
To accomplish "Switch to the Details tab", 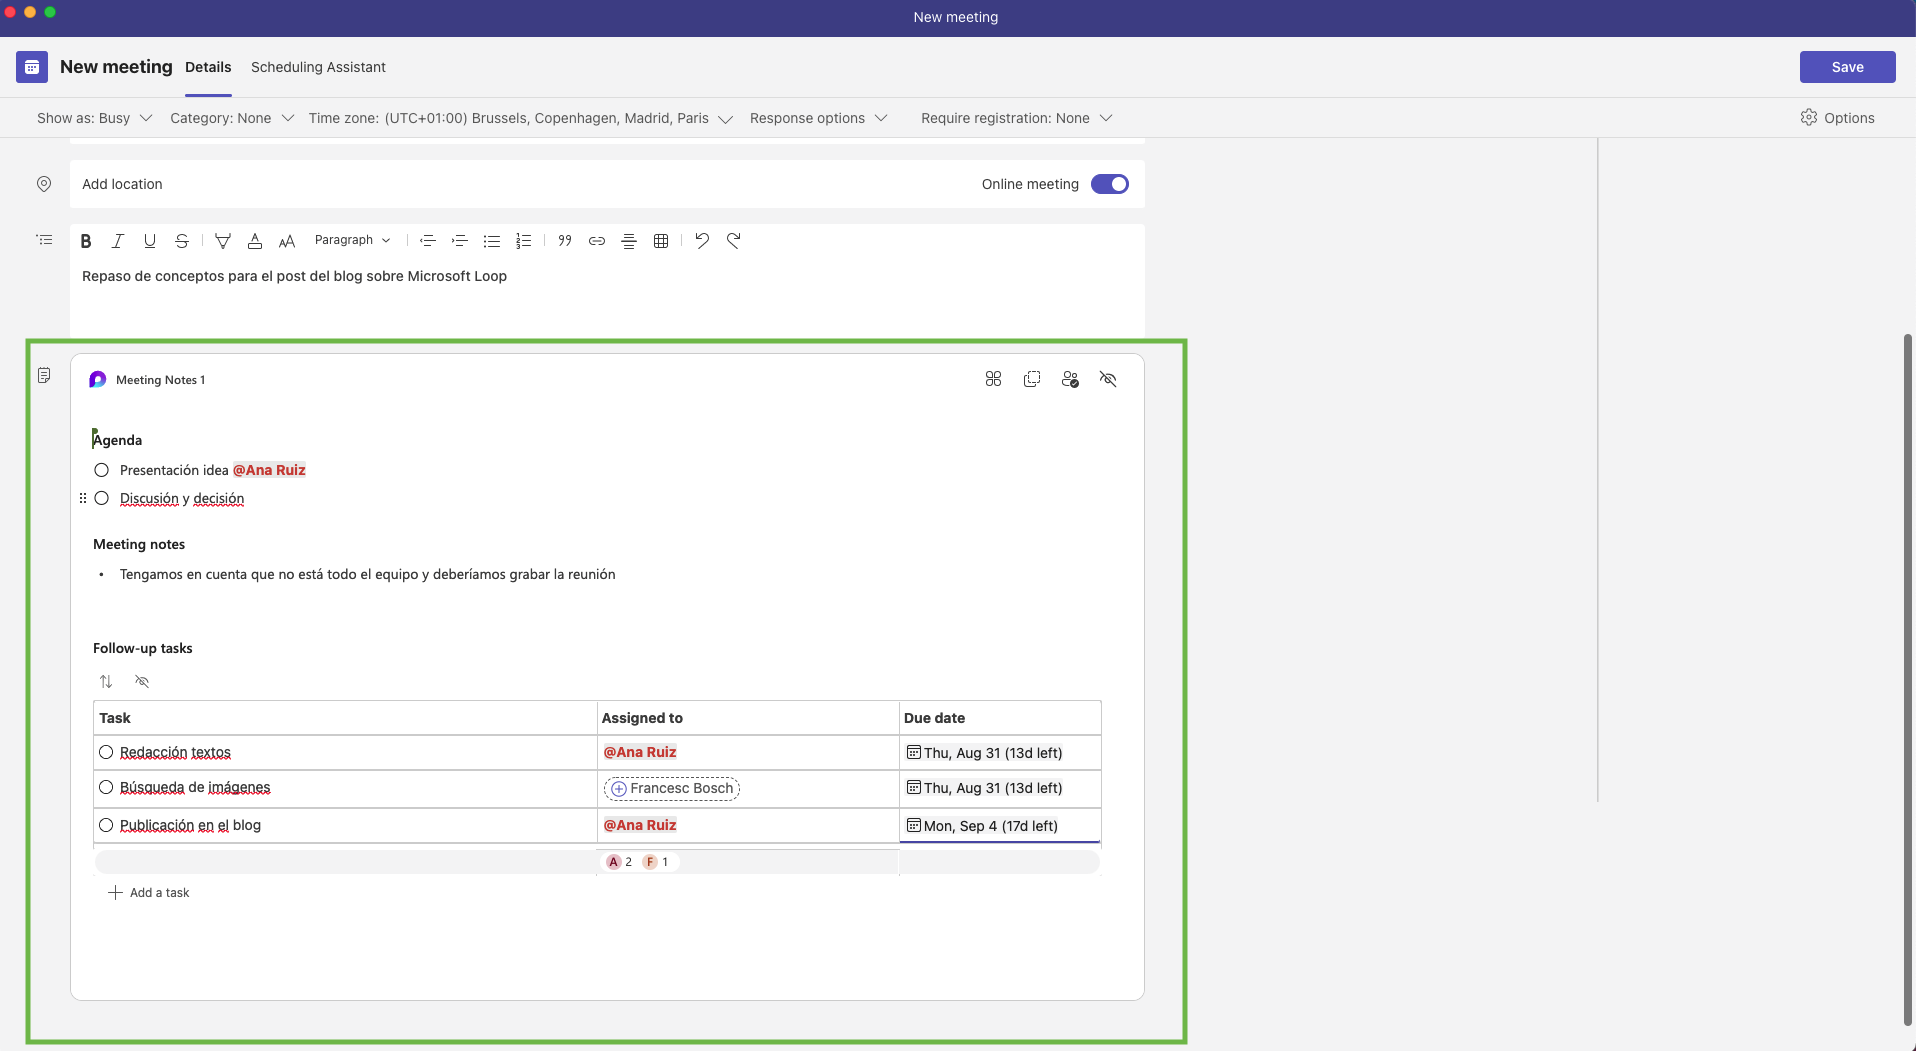I will (208, 67).
